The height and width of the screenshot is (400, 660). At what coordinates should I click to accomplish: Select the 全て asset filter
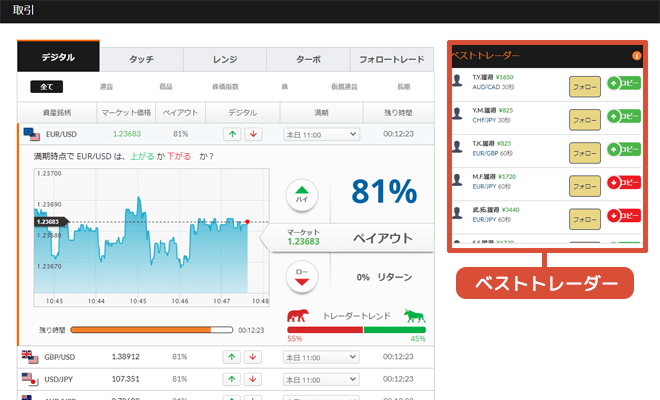coord(47,87)
